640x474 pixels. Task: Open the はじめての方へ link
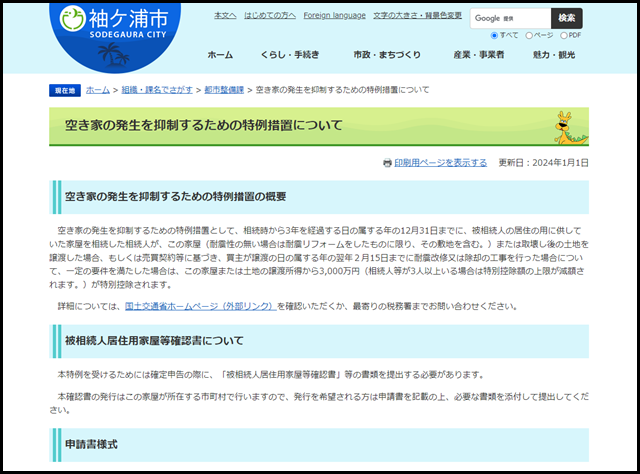point(270,16)
